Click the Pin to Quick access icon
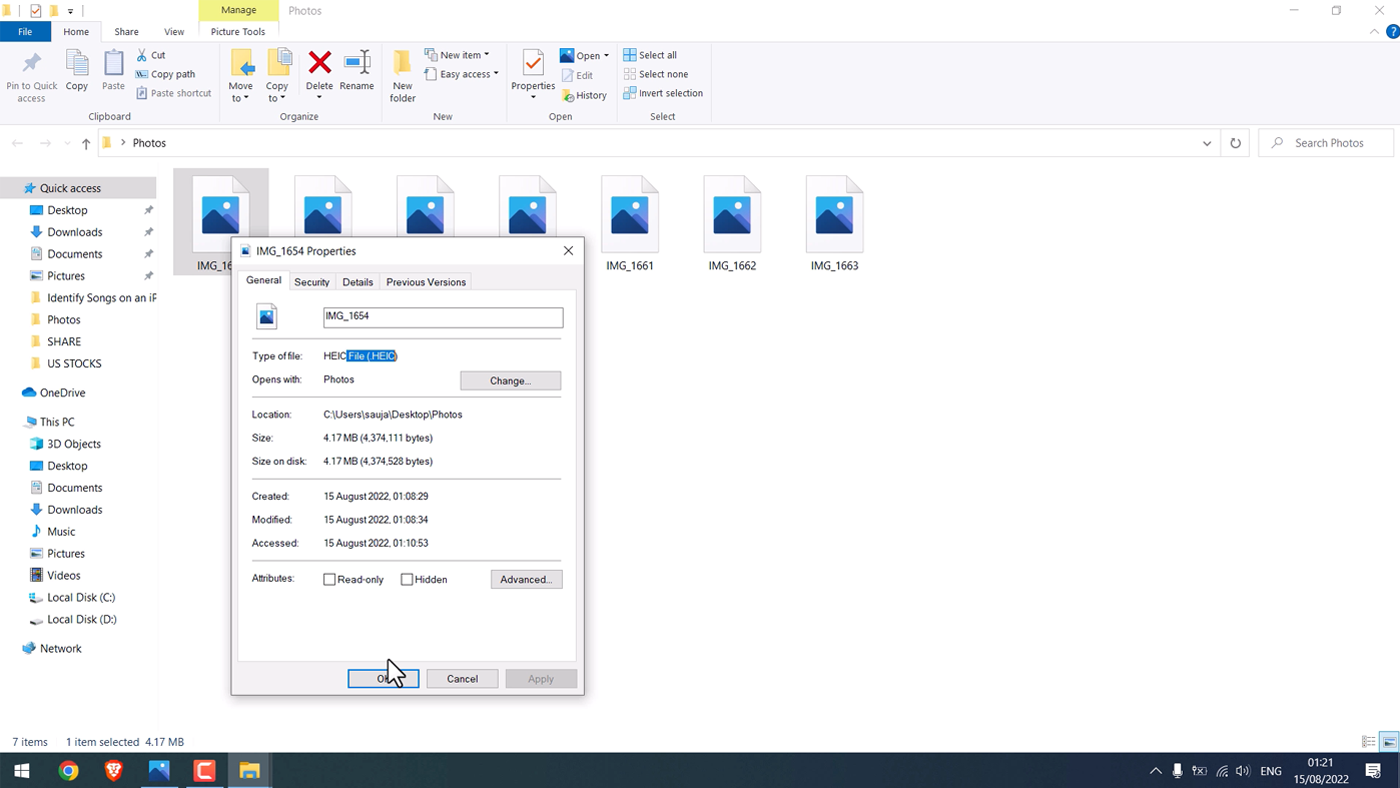Screen dimensions: 1400x788 point(31,72)
